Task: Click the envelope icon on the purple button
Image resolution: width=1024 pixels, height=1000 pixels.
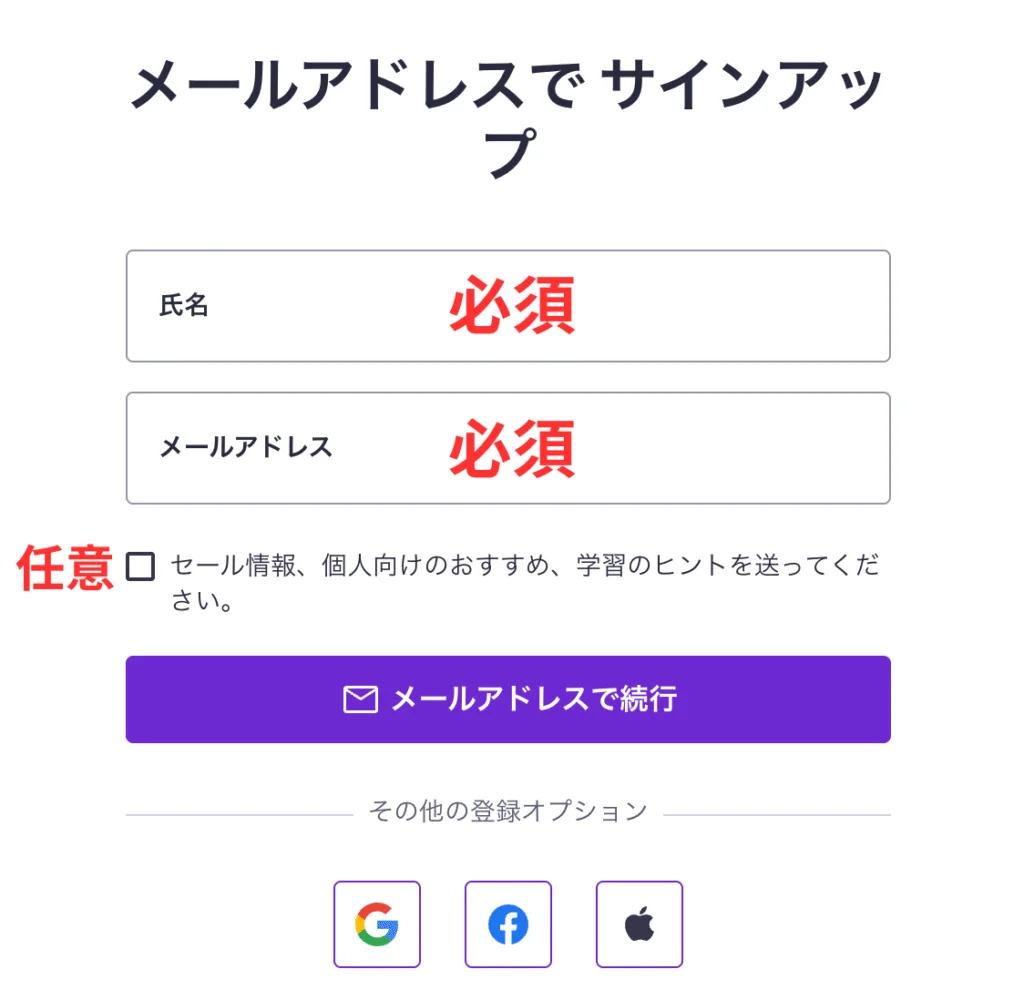Action: point(360,700)
